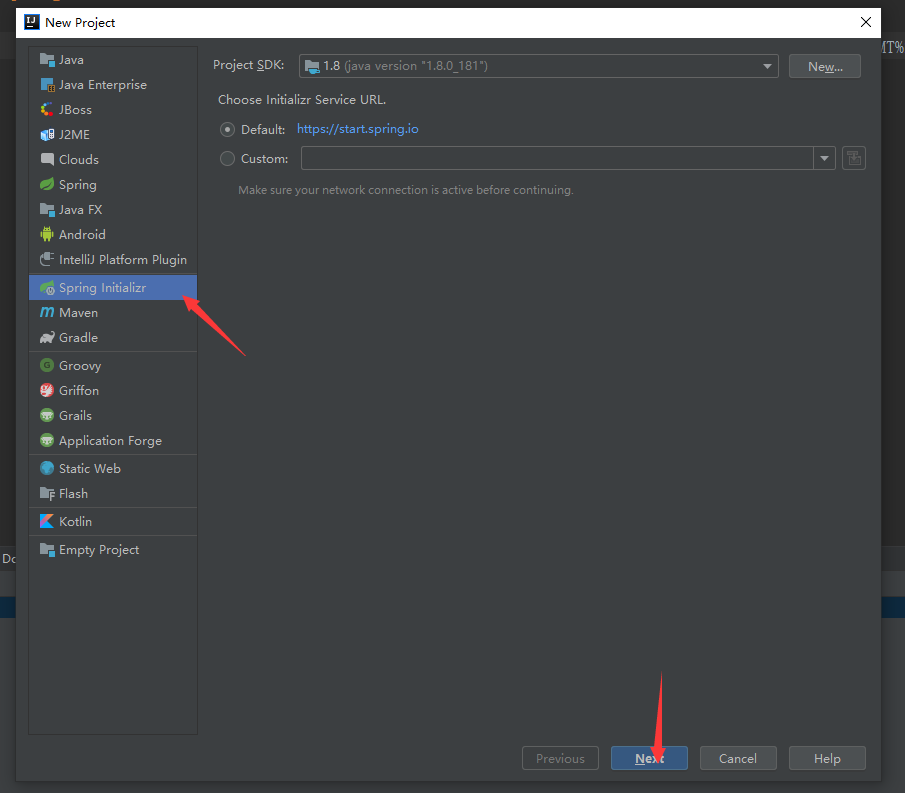Click the Previous button
This screenshot has width=905, height=793.
tap(560, 758)
